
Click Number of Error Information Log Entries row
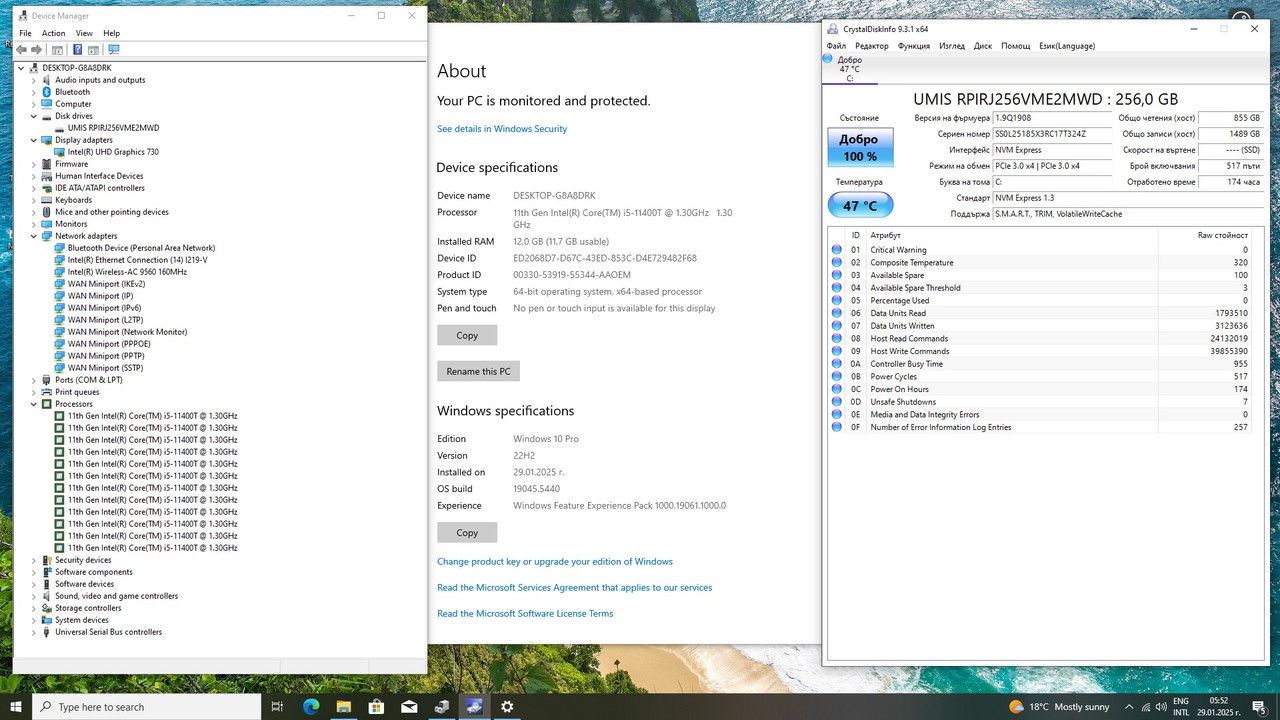(1041, 427)
